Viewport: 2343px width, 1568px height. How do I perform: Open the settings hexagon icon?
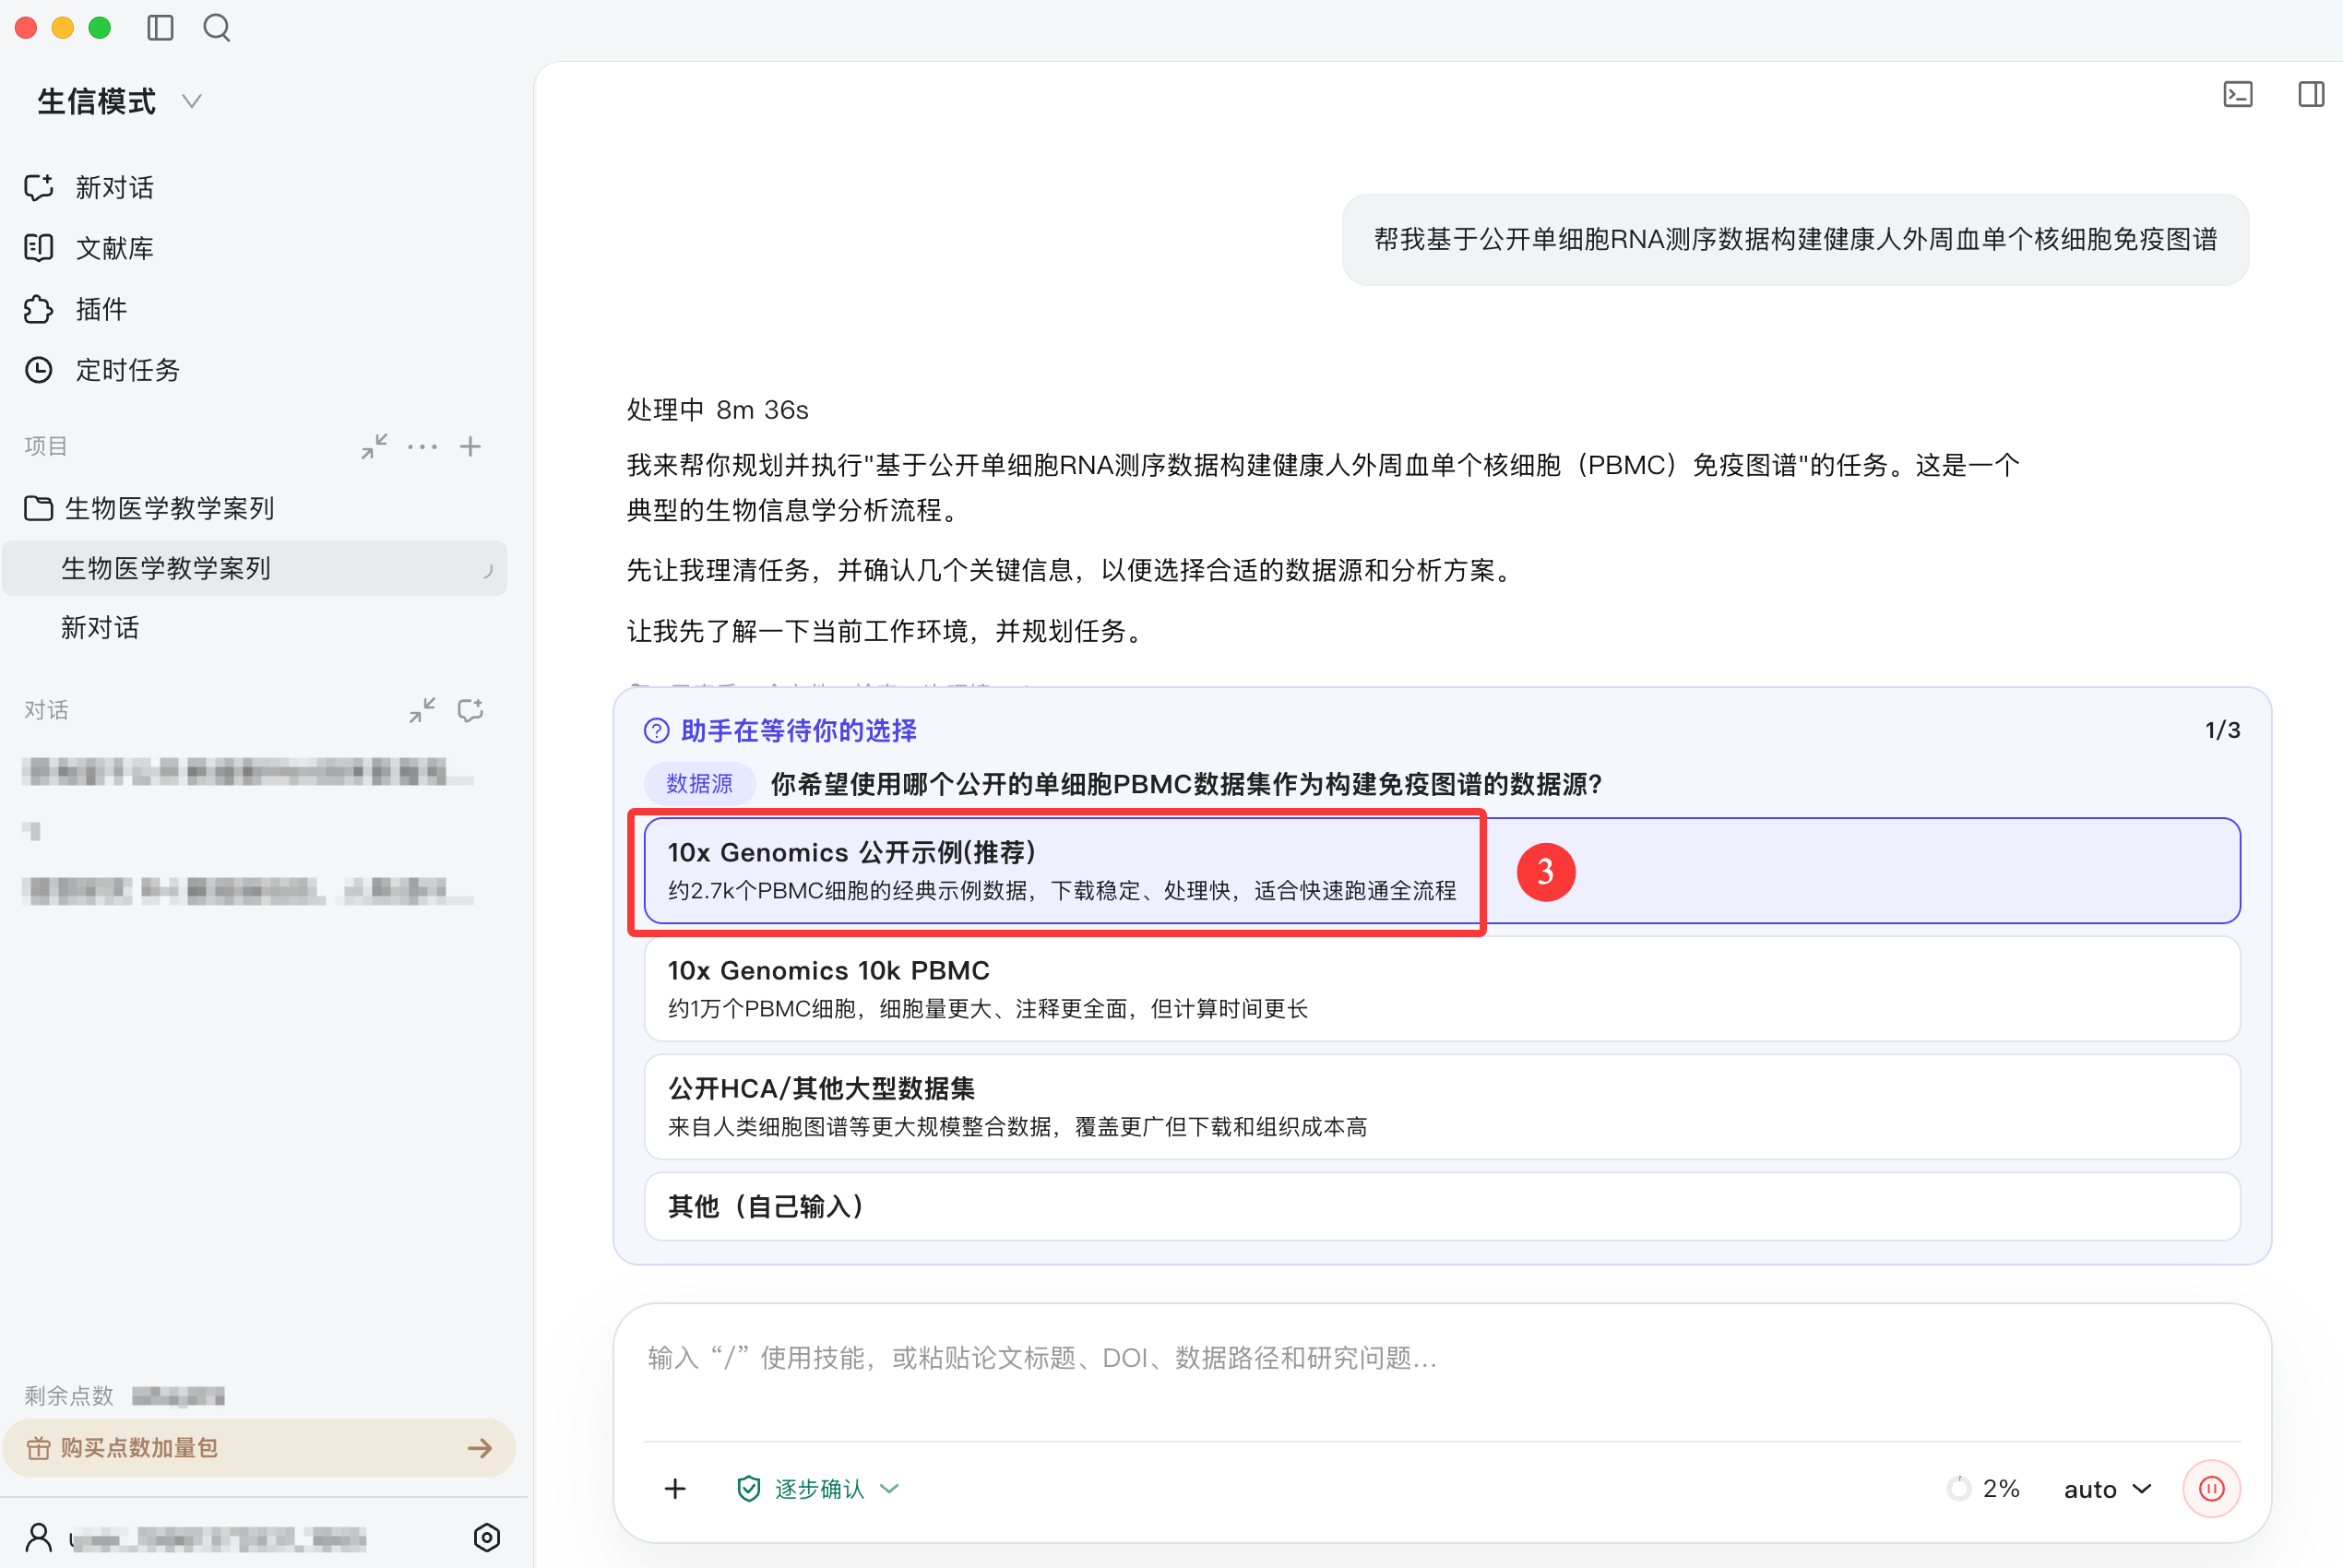pos(486,1537)
